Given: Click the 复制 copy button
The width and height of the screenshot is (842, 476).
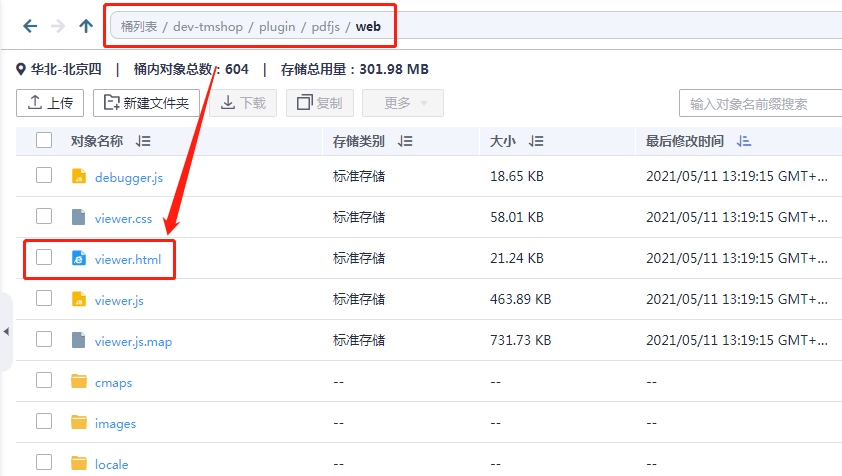Looking at the screenshot, I should (x=320, y=103).
